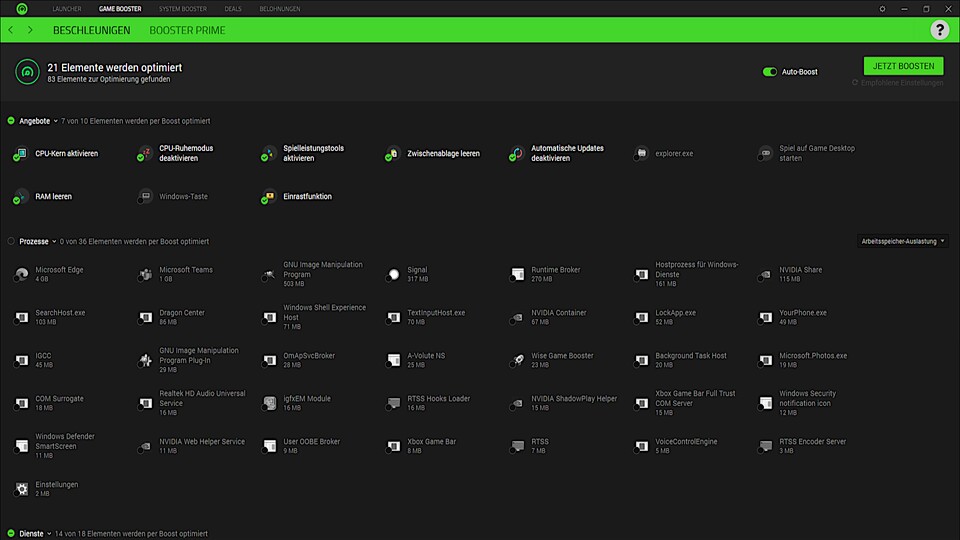Toggle all Angebote with section circle
This screenshot has width=960, height=540.
click(x=11, y=121)
